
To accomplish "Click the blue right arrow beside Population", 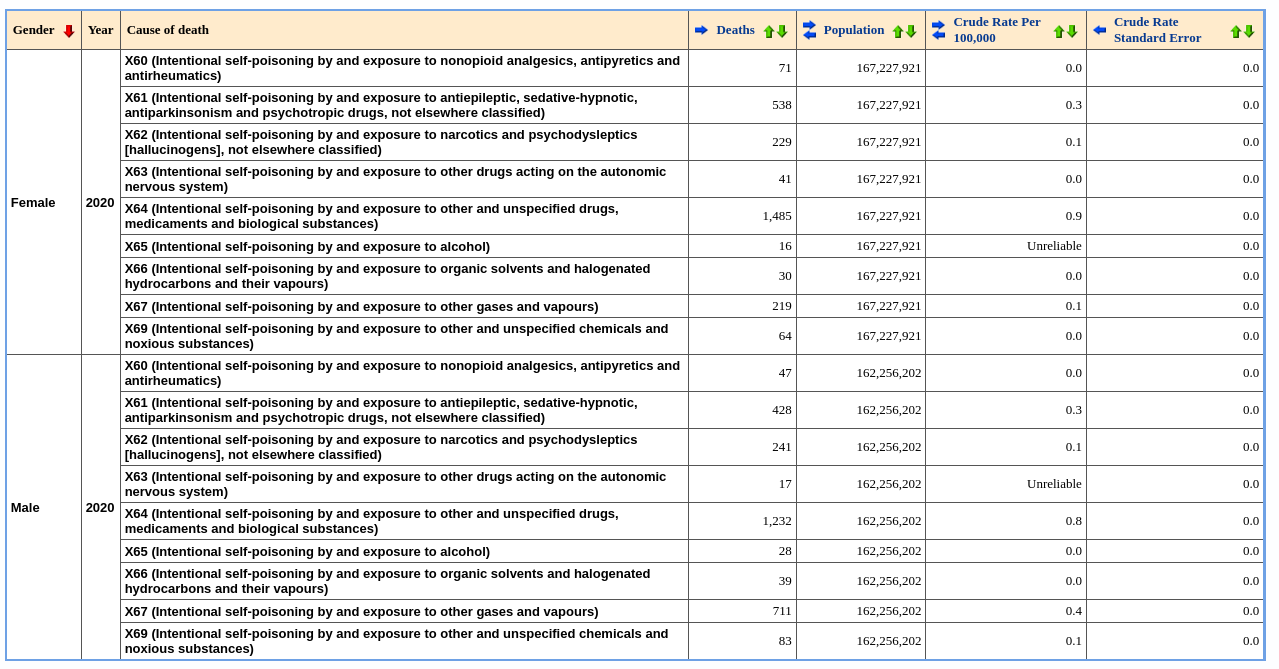I will [809, 25].
